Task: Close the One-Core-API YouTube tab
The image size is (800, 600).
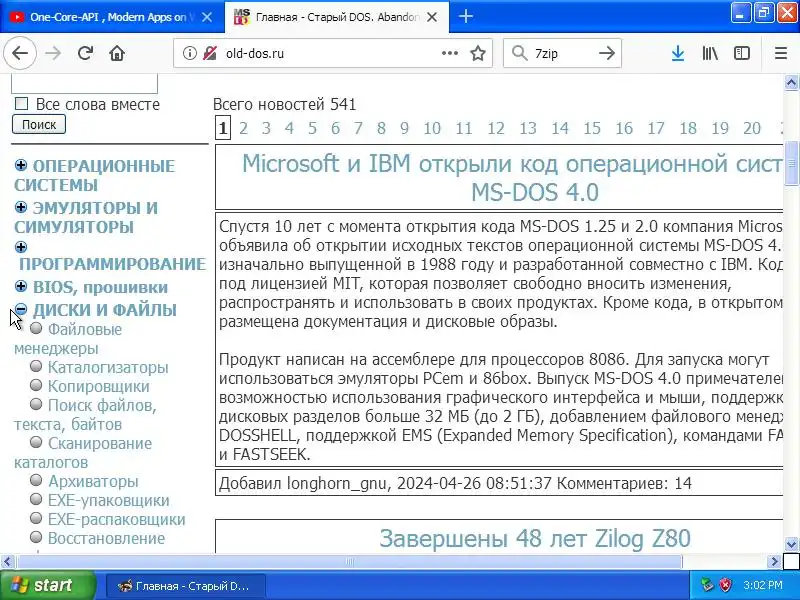Action: coord(207,17)
